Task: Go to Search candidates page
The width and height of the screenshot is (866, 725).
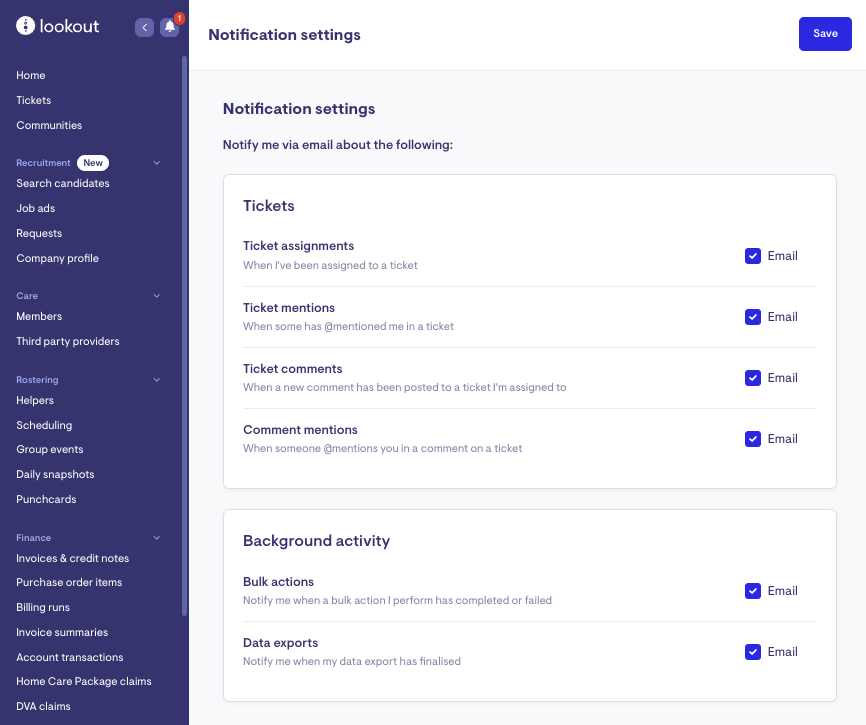Action: (63, 183)
